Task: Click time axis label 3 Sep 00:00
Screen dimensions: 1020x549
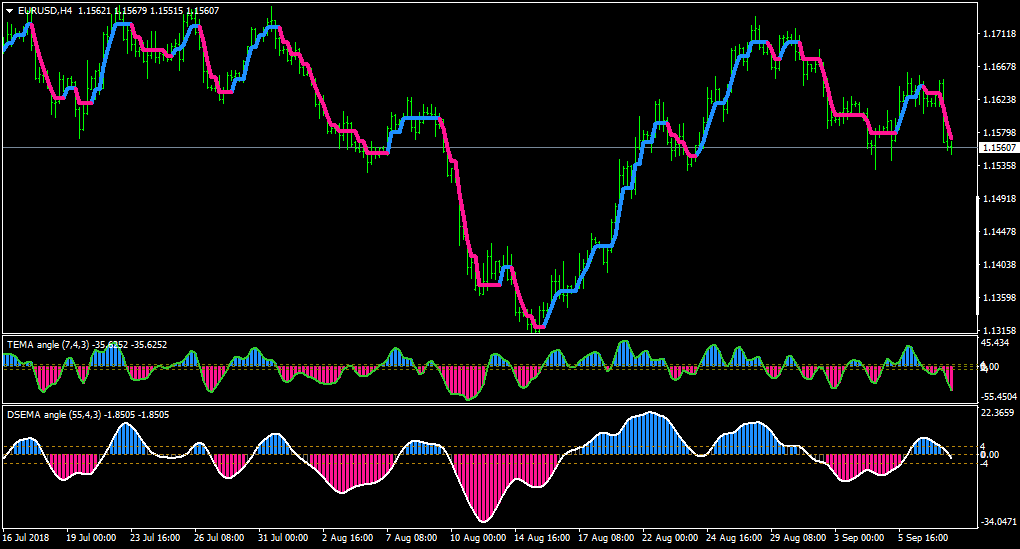Action: pyautogui.click(x=859, y=537)
